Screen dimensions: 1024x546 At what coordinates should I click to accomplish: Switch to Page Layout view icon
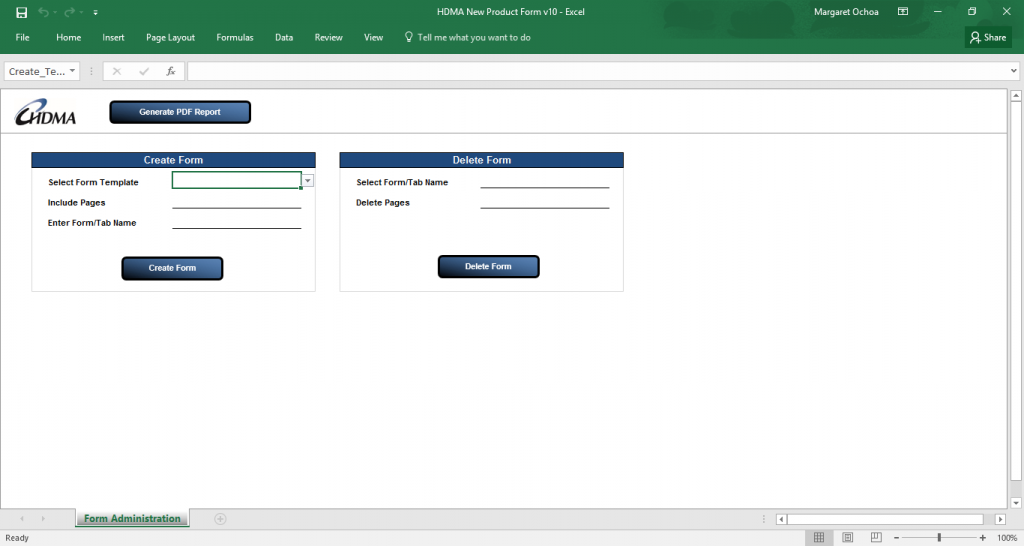coord(848,538)
